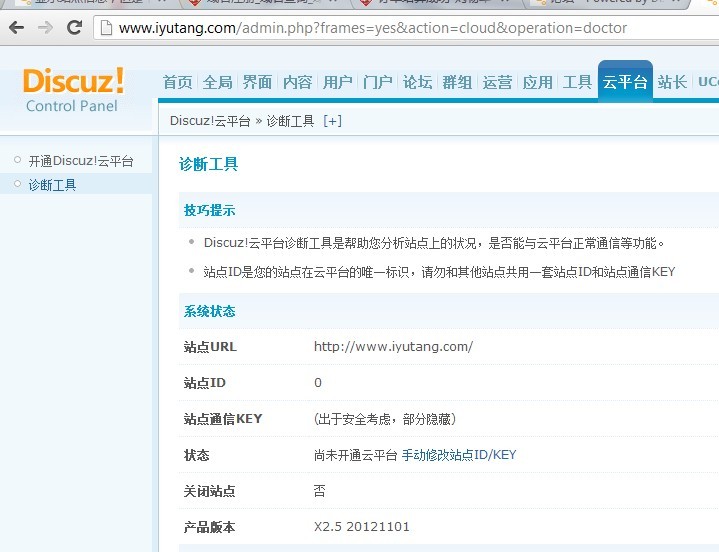The image size is (719, 552).
Task: Open the 应用 menu tab
Action: point(537,83)
